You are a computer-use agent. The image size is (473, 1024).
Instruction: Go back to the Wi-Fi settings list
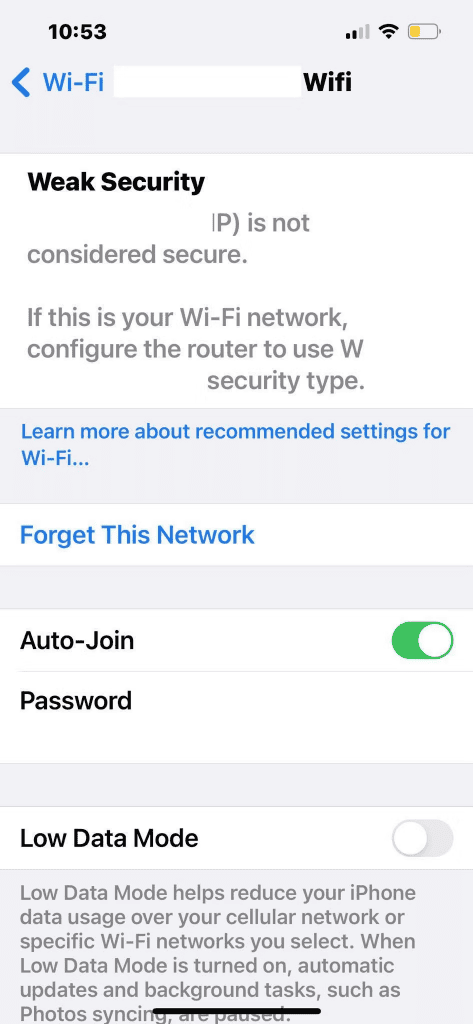click(x=57, y=83)
